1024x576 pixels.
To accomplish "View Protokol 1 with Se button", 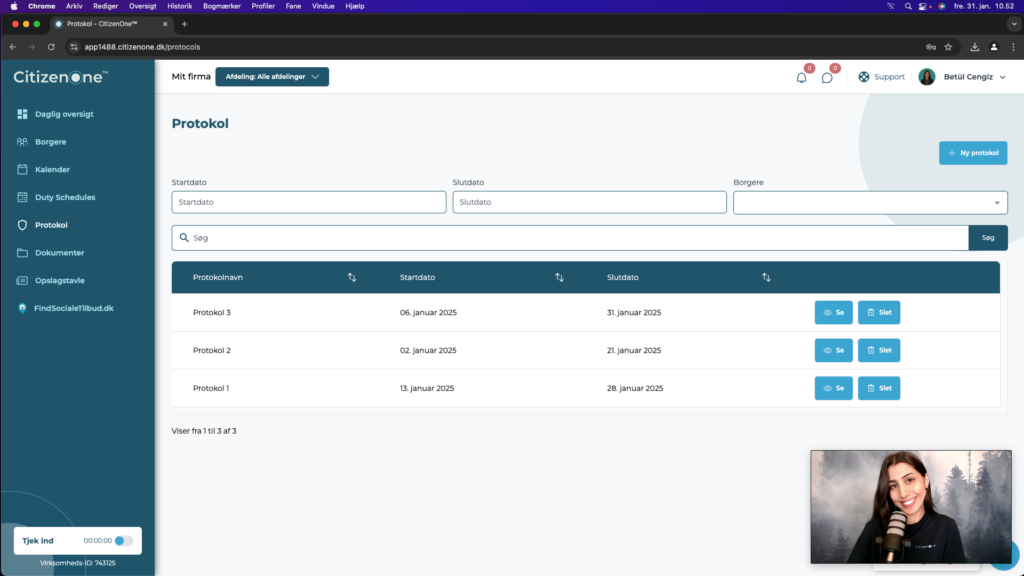I will point(833,388).
